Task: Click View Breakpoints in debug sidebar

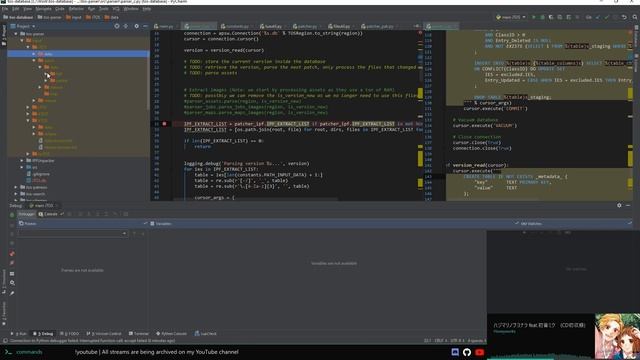Action: point(12,253)
